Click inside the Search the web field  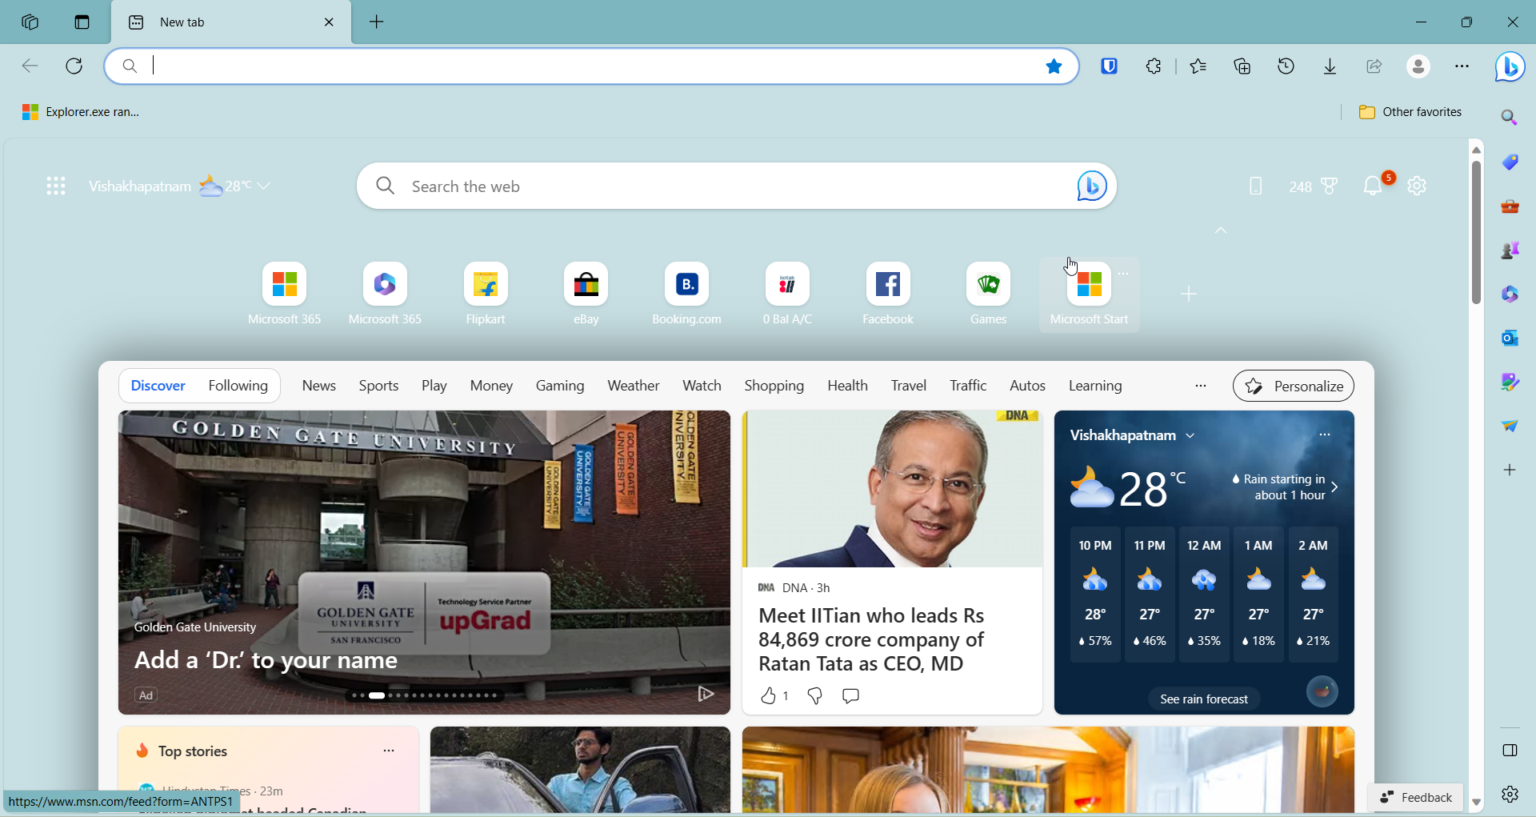tap(700, 186)
